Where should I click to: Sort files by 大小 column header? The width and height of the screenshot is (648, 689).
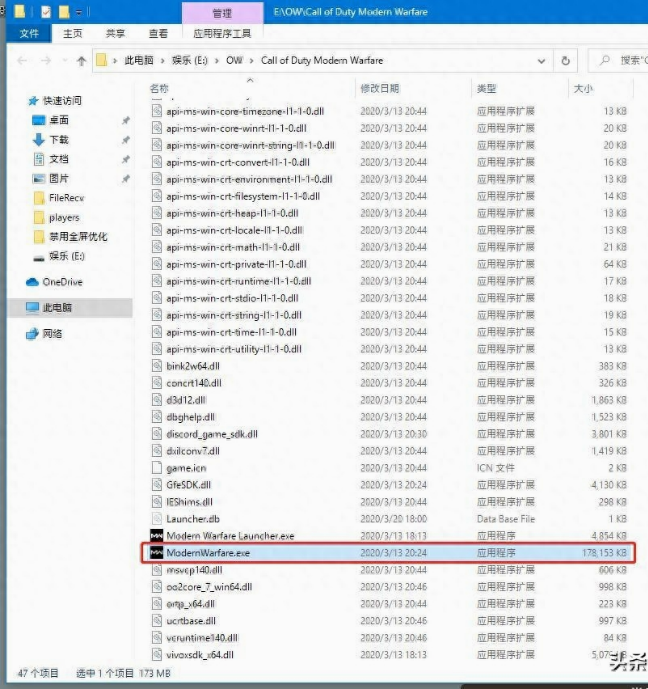tap(582, 89)
